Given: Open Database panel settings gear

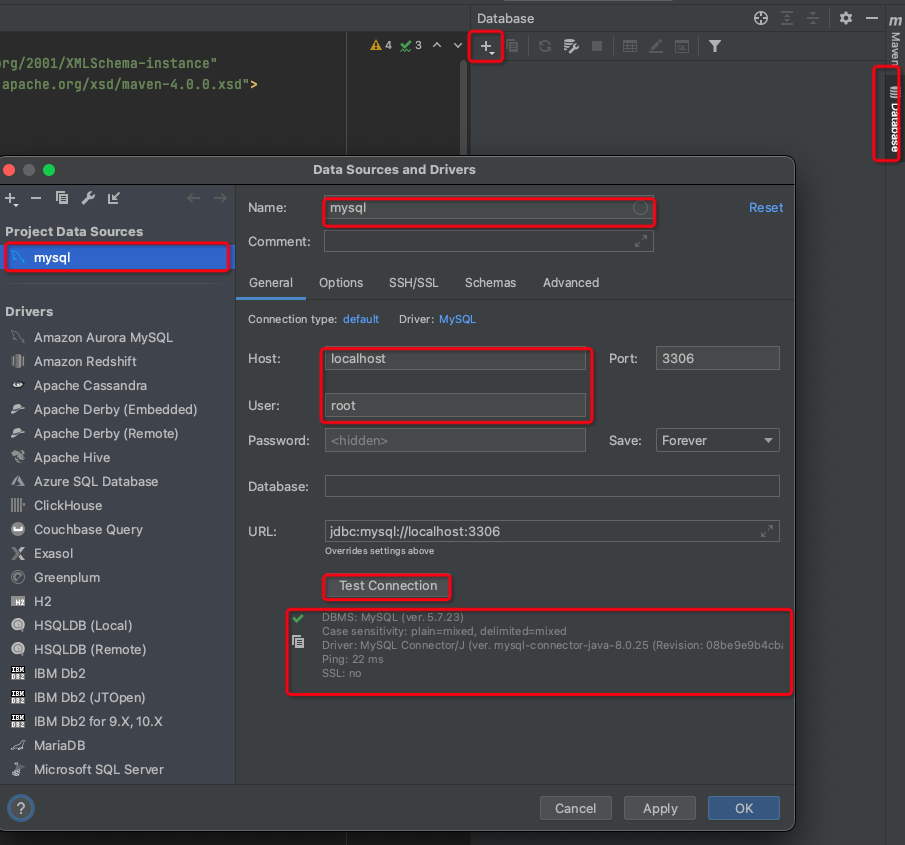Looking at the screenshot, I should coord(846,18).
